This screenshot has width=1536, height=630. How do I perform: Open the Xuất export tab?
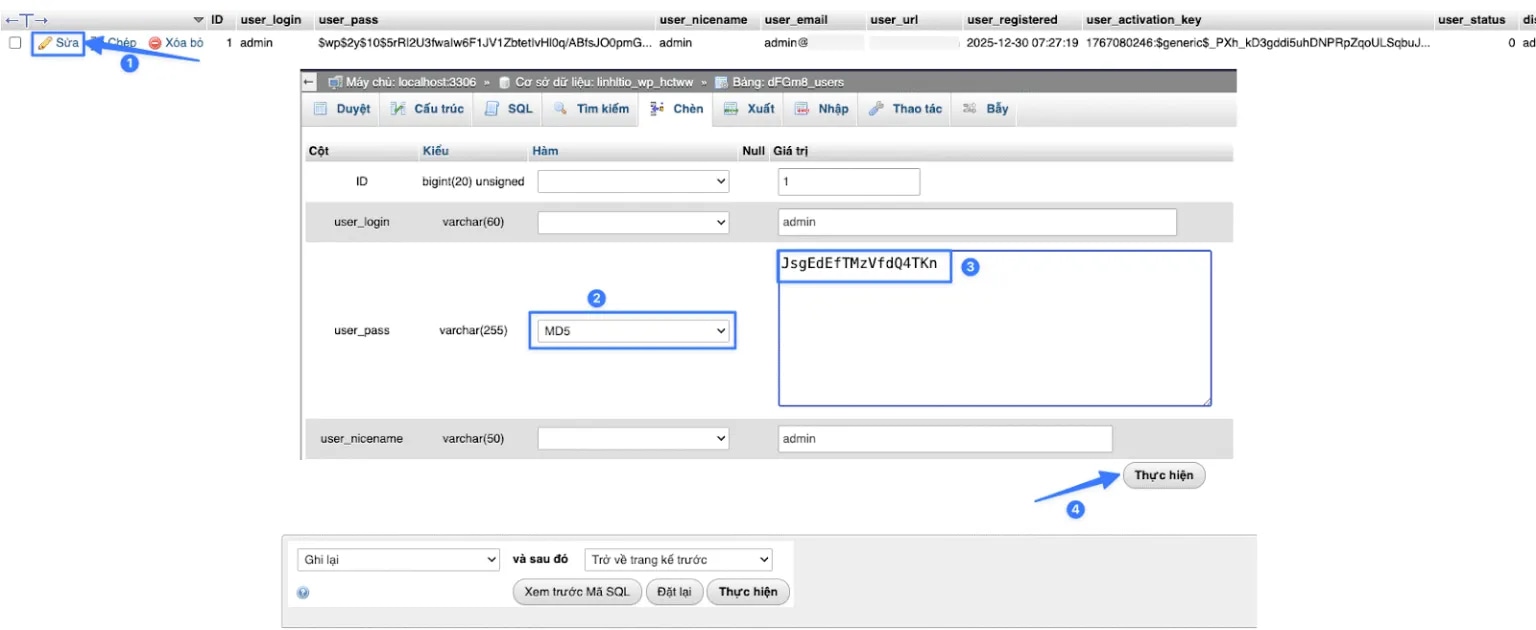pyautogui.click(x=749, y=109)
